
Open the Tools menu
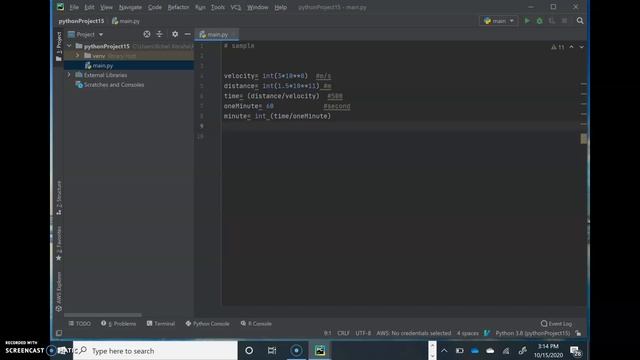pos(218,7)
